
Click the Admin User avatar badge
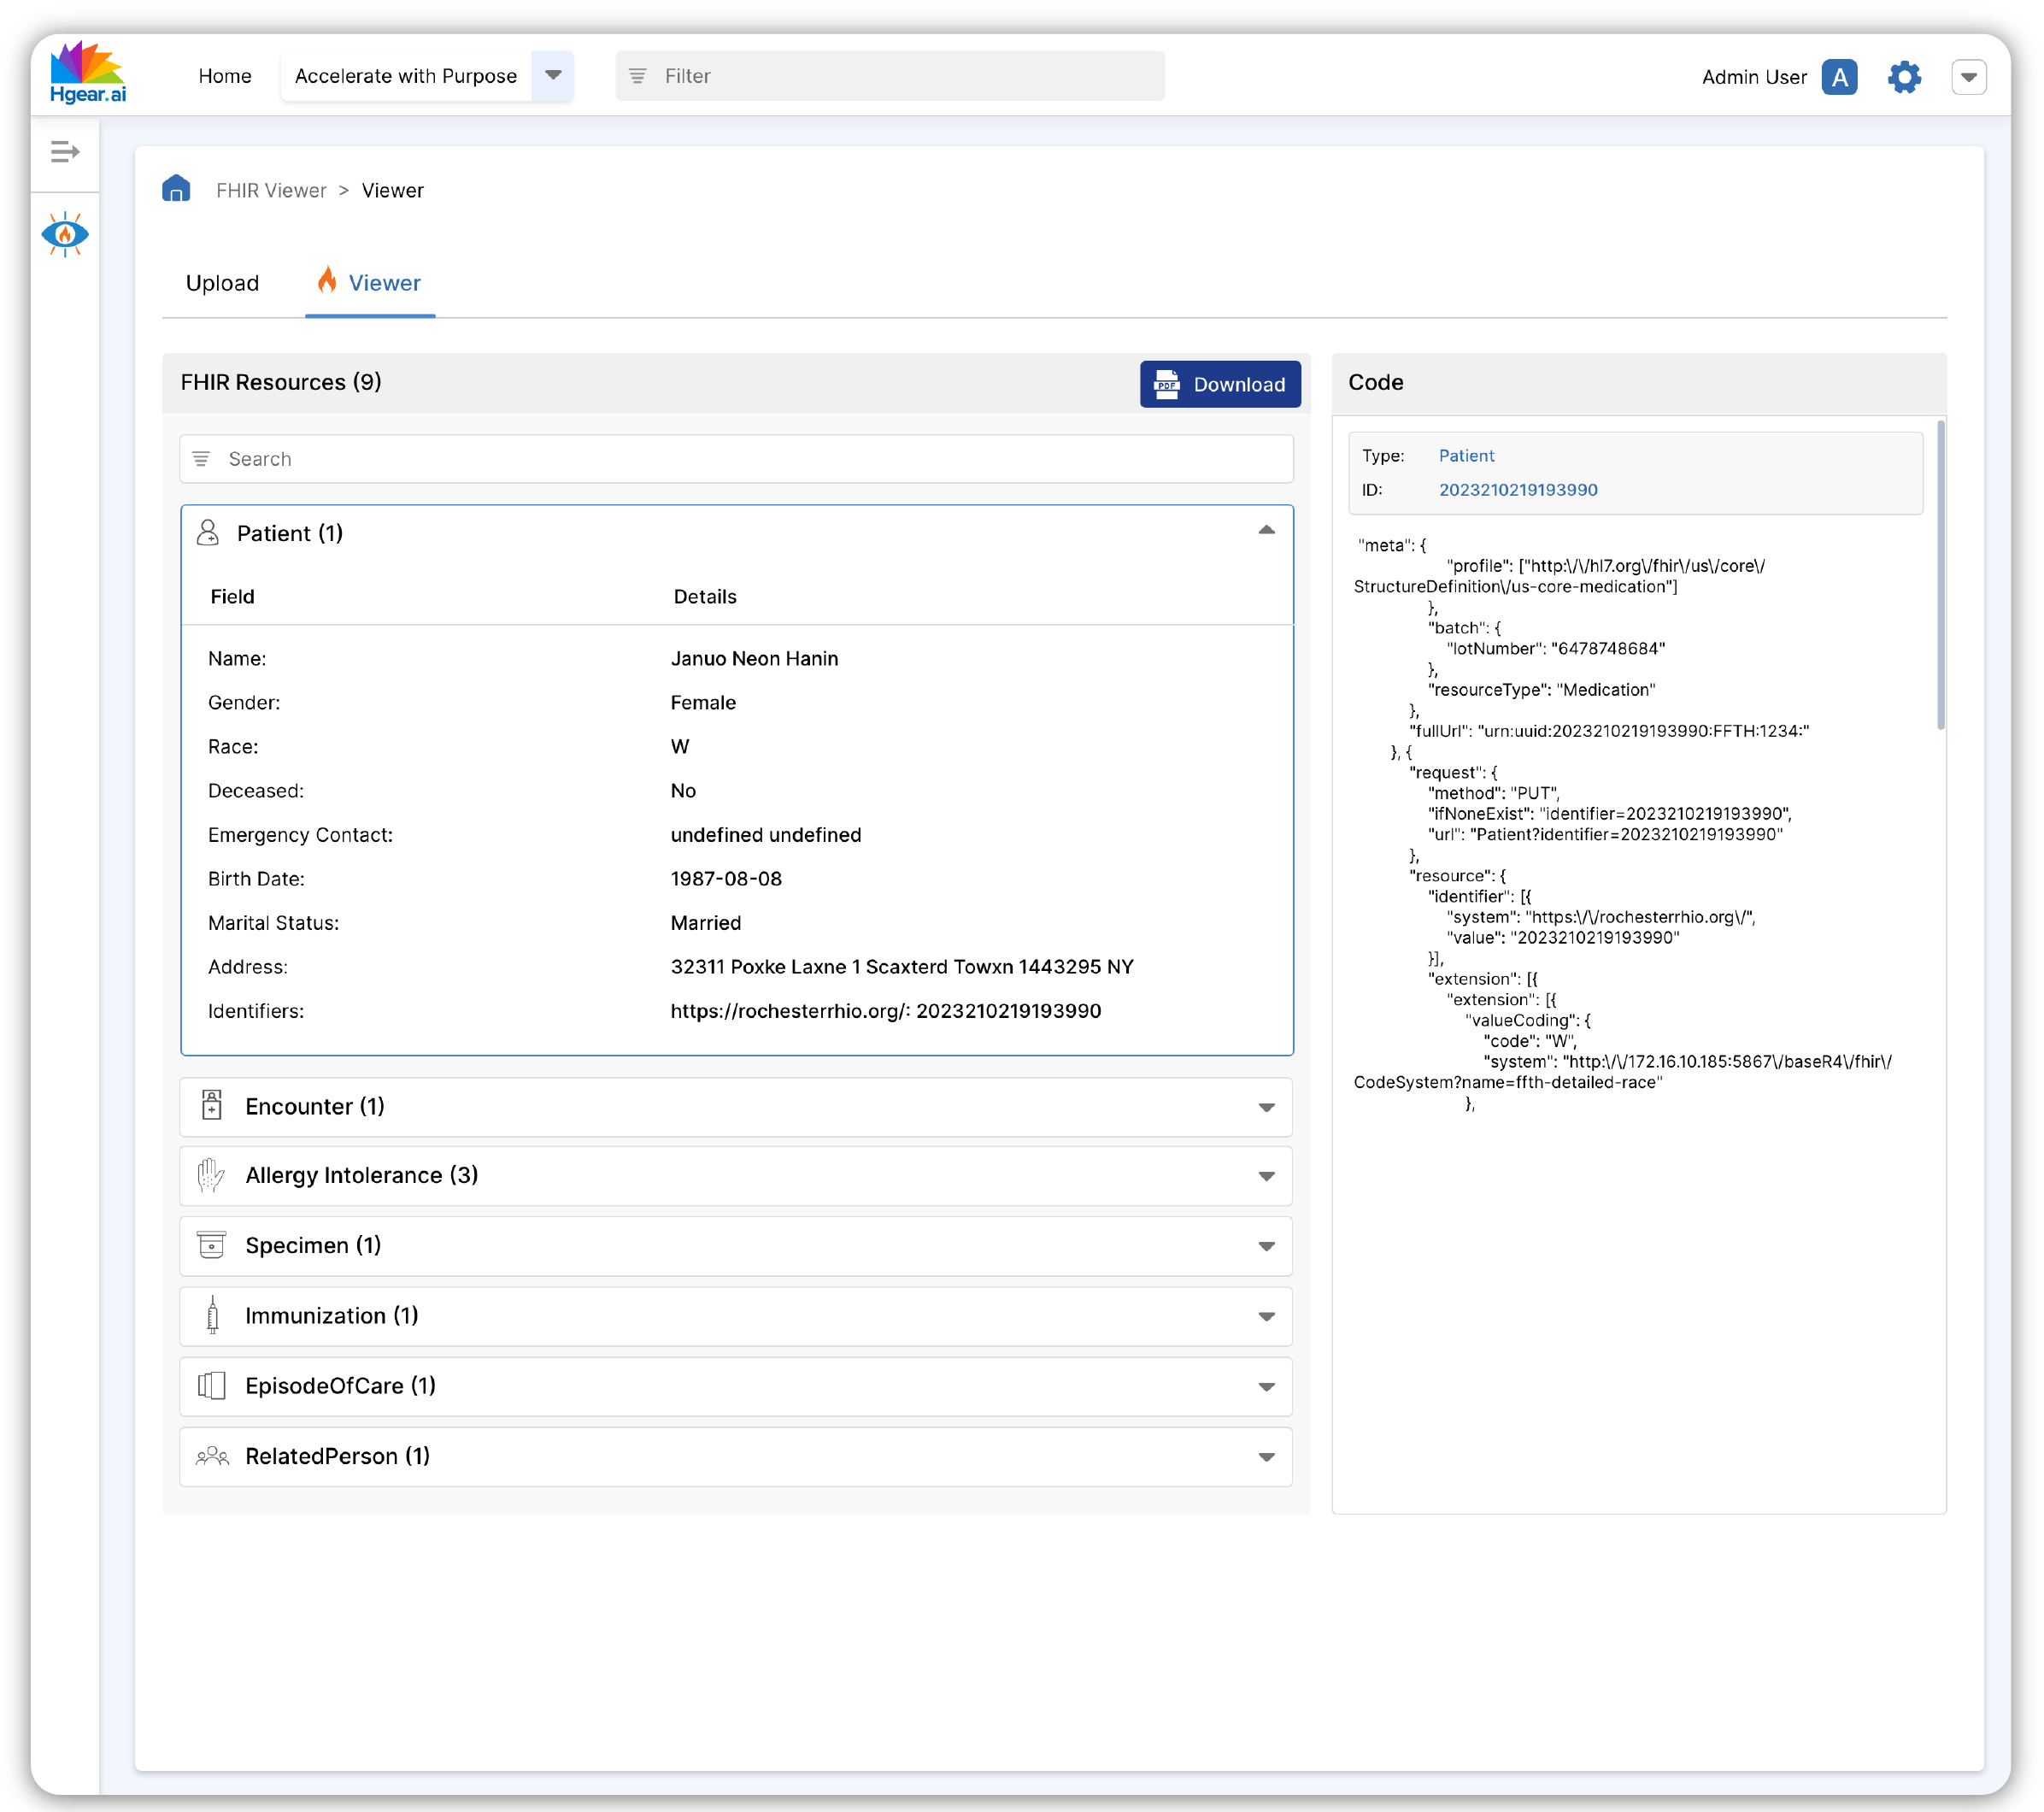click(1840, 76)
